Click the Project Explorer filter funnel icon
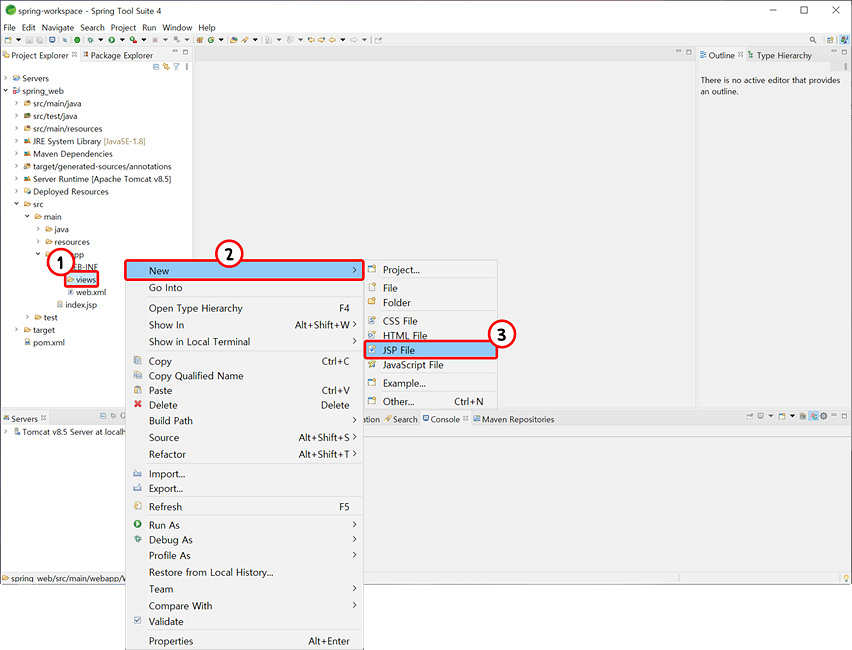This screenshot has width=852, height=650. [176, 66]
